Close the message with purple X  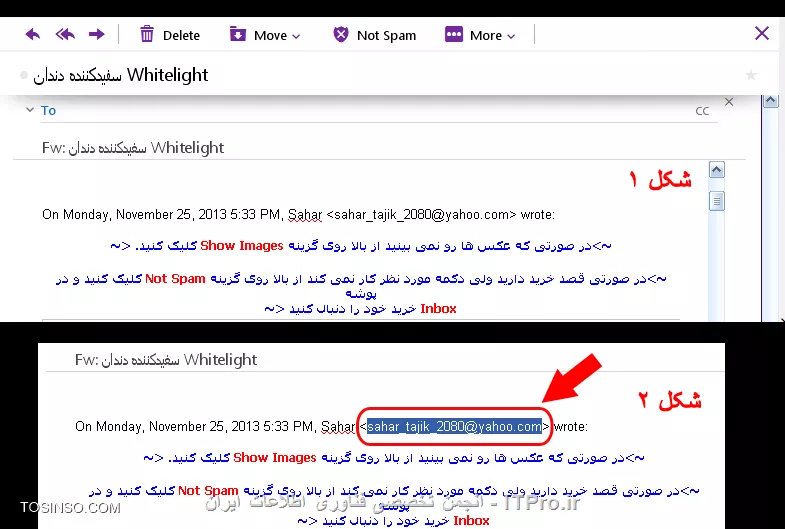tap(762, 34)
